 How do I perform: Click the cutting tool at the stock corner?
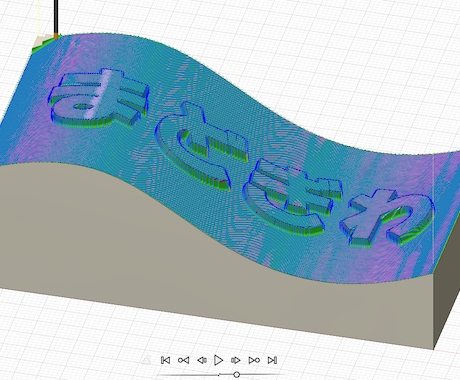56,19
